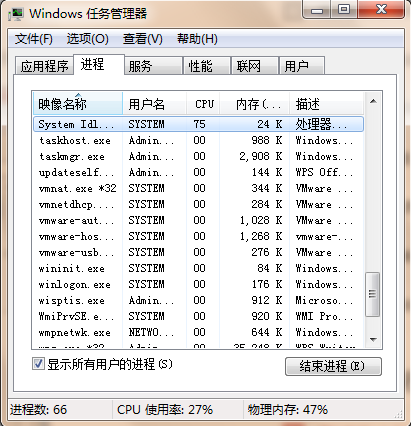Select the WmiPrvSE.e... process

pos(198,316)
